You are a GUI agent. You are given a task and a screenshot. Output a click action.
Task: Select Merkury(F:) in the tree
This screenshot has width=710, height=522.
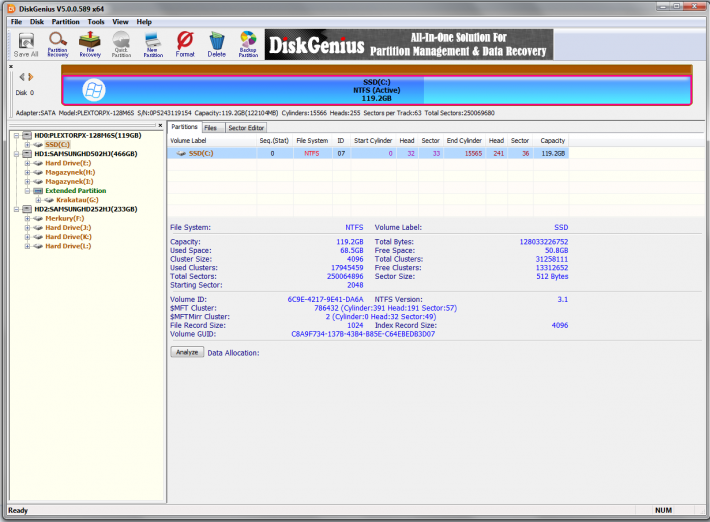[65, 219]
